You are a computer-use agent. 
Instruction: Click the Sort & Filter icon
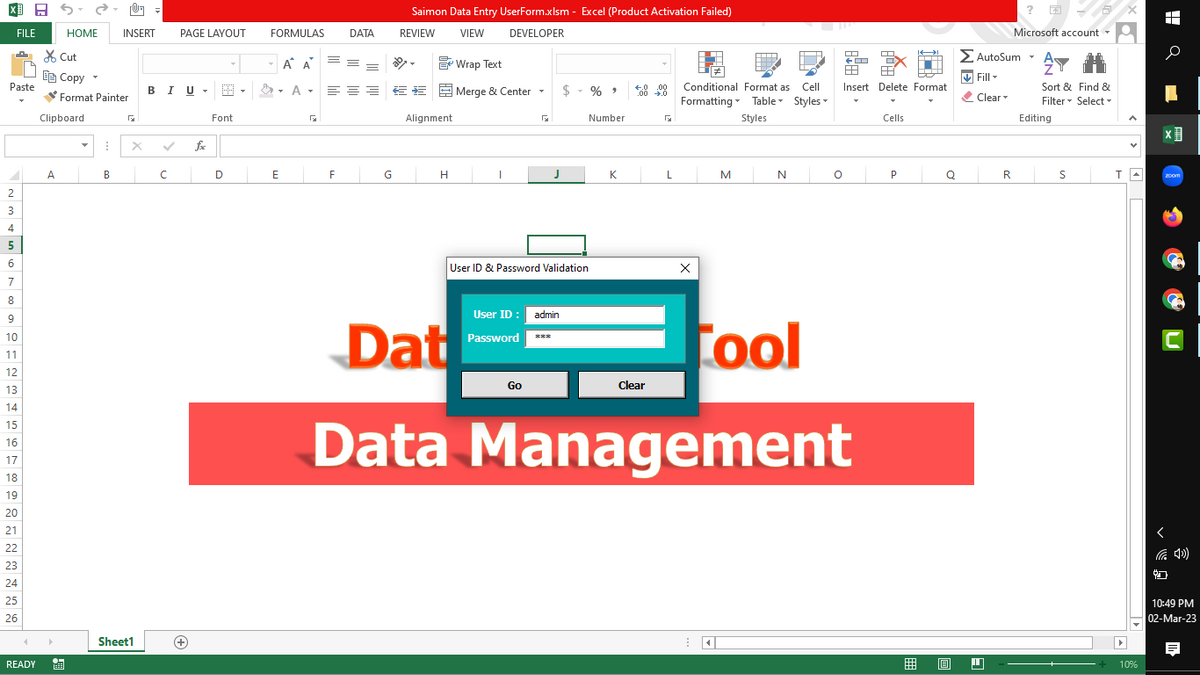[1055, 64]
